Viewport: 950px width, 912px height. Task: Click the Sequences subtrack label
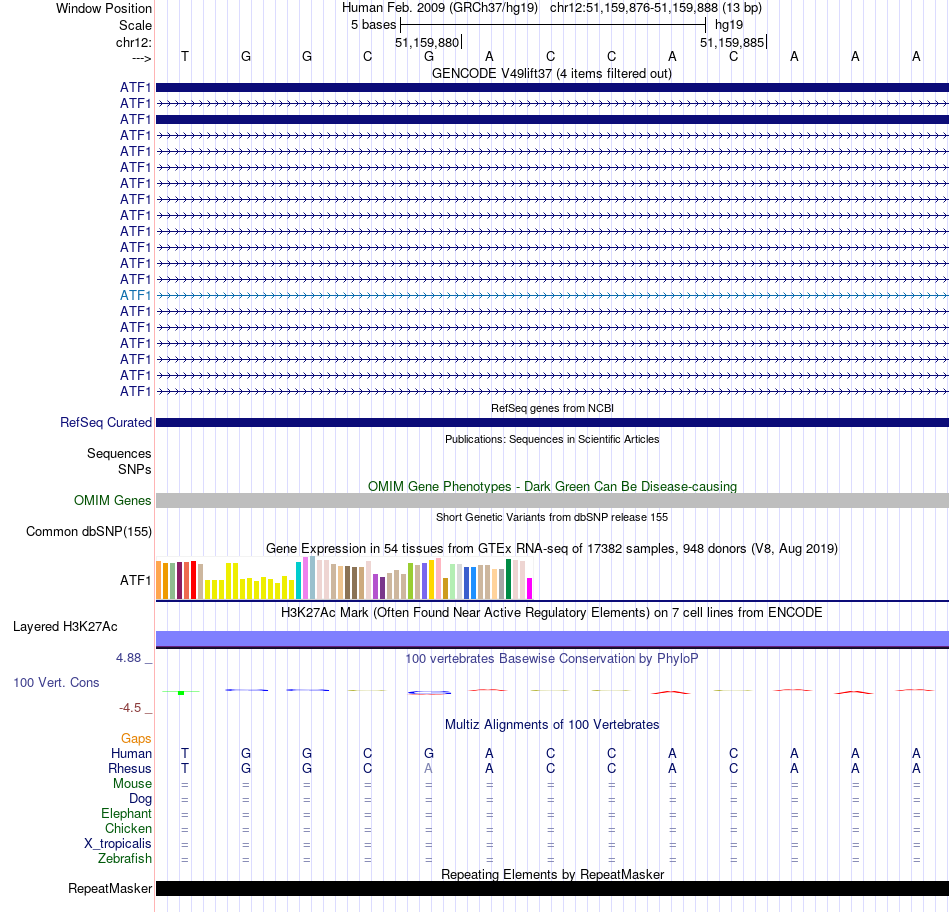(119, 453)
